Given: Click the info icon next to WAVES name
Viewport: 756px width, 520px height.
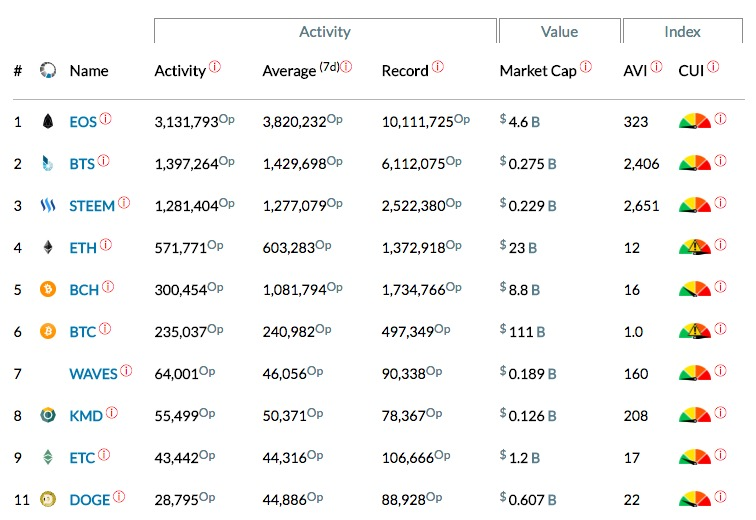Looking at the screenshot, I should (x=126, y=370).
